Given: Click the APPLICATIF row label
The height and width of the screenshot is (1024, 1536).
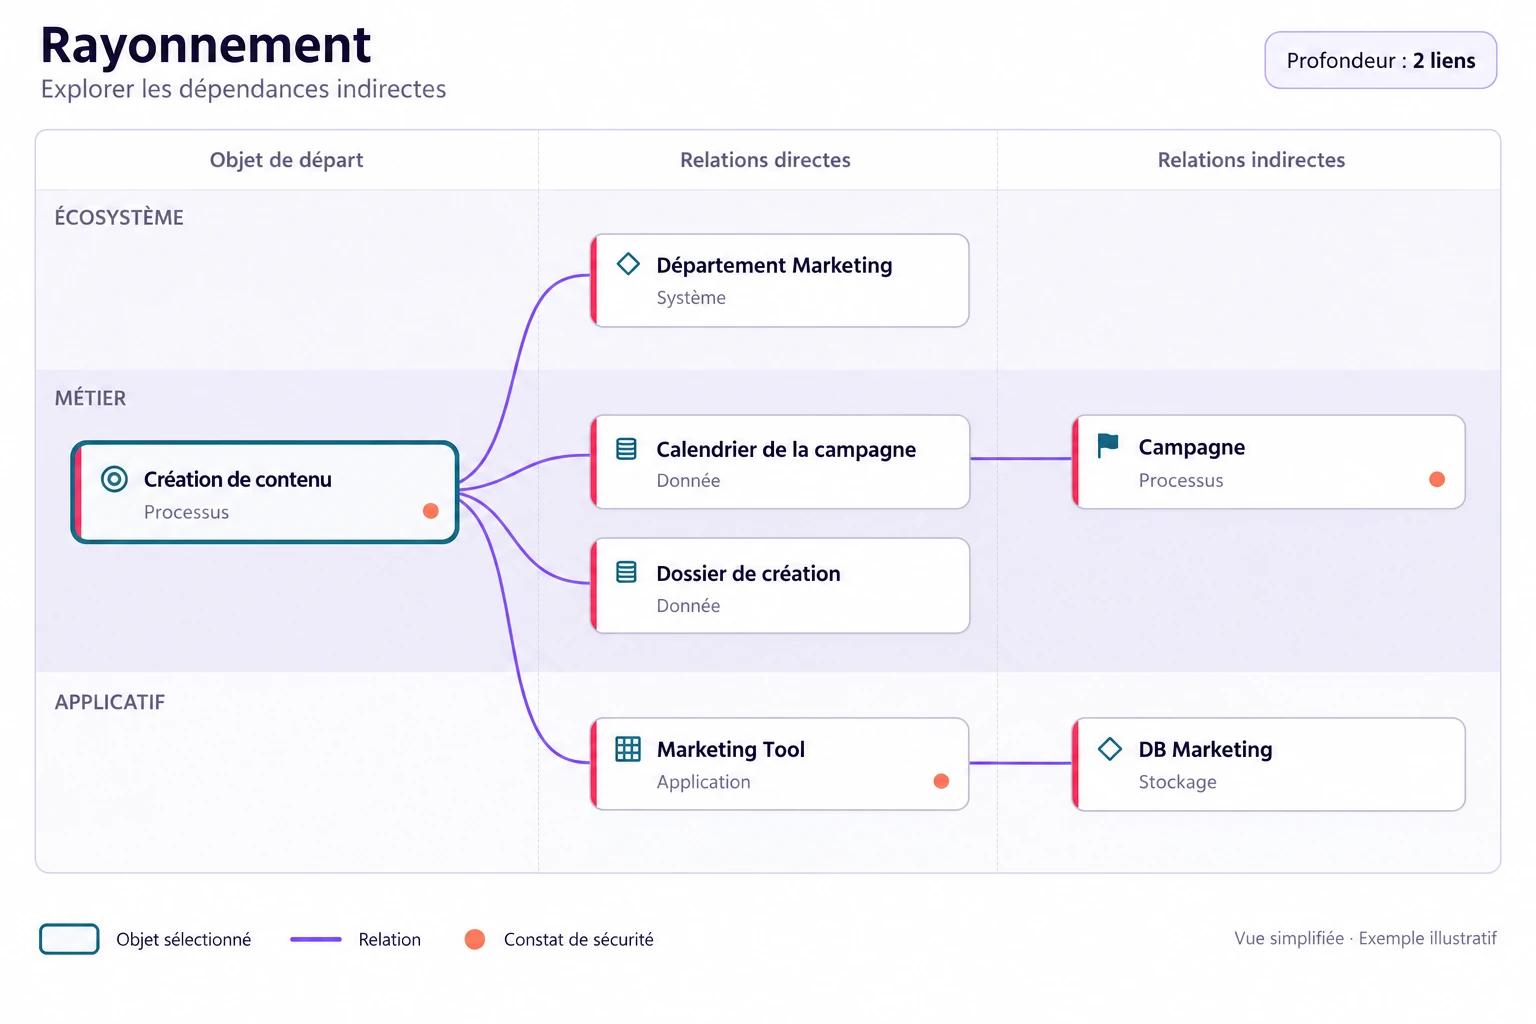Looking at the screenshot, I should 110,702.
